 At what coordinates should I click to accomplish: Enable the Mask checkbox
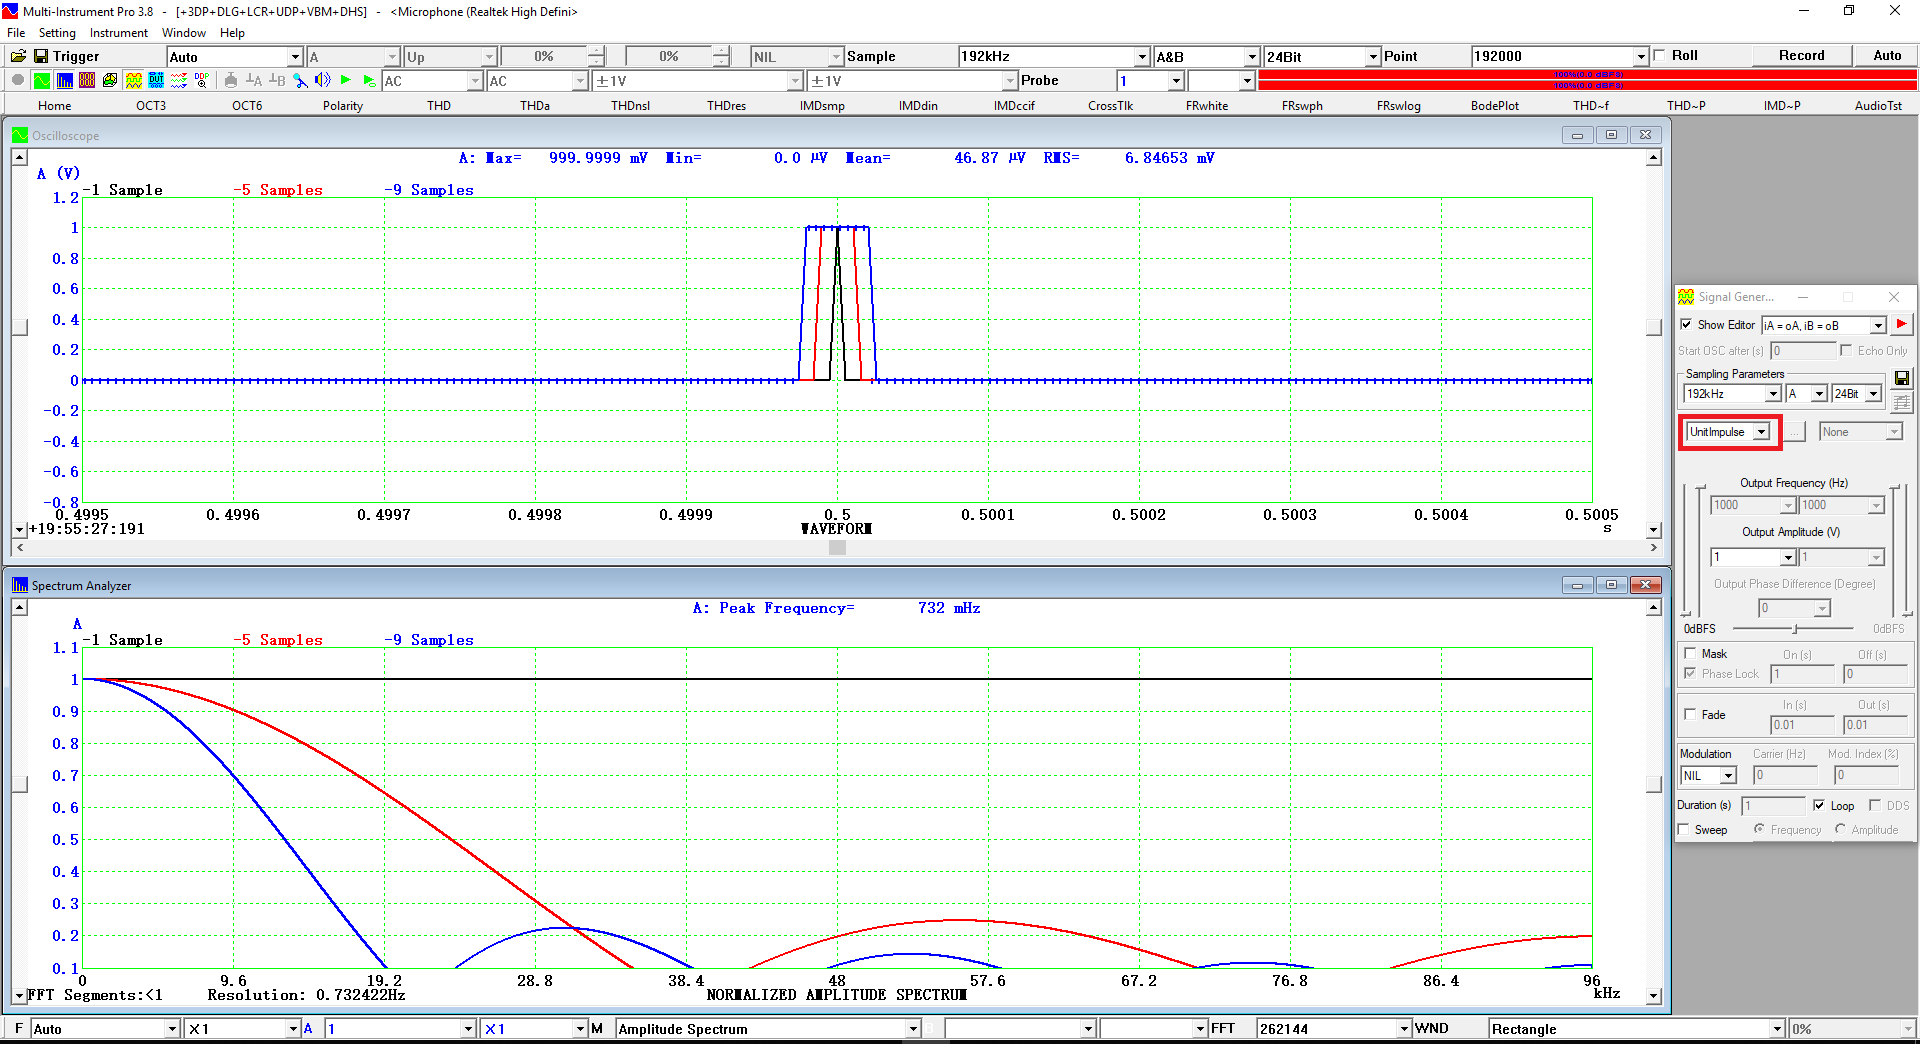point(1690,653)
